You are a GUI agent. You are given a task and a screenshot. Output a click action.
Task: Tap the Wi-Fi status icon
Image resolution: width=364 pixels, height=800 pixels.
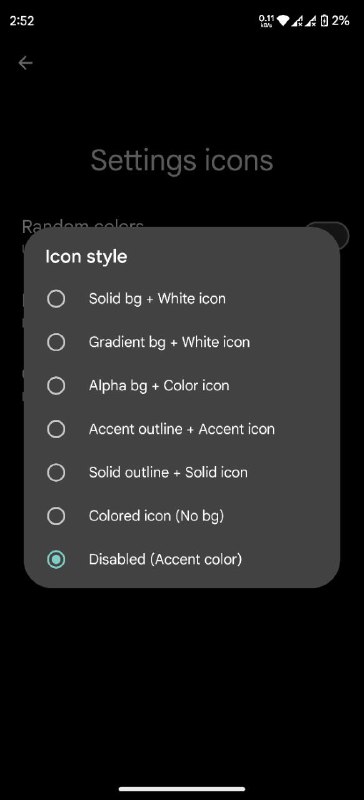[x=283, y=21]
